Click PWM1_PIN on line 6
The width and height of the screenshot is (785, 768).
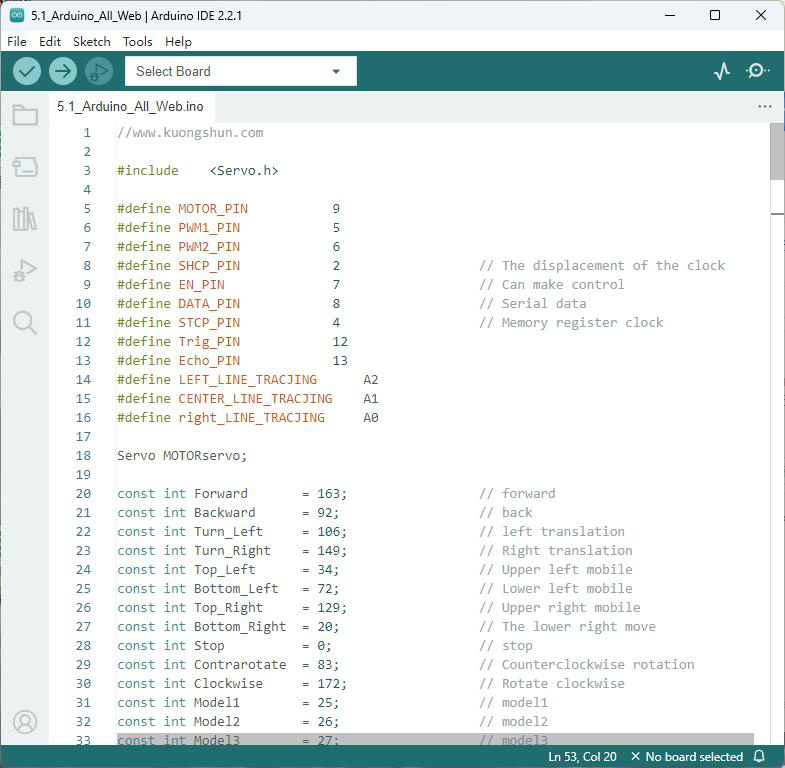tap(209, 228)
